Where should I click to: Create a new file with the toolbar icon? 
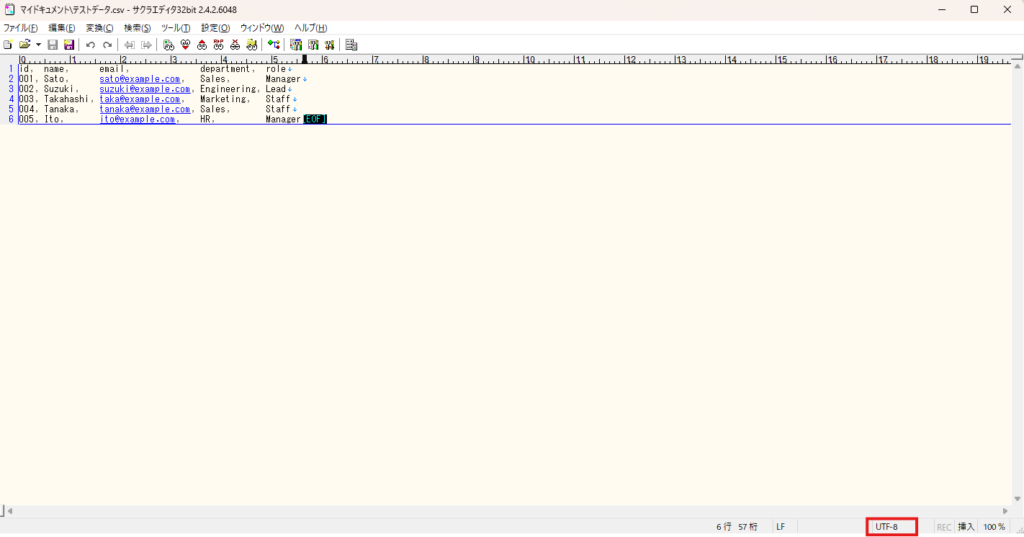(8, 45)
